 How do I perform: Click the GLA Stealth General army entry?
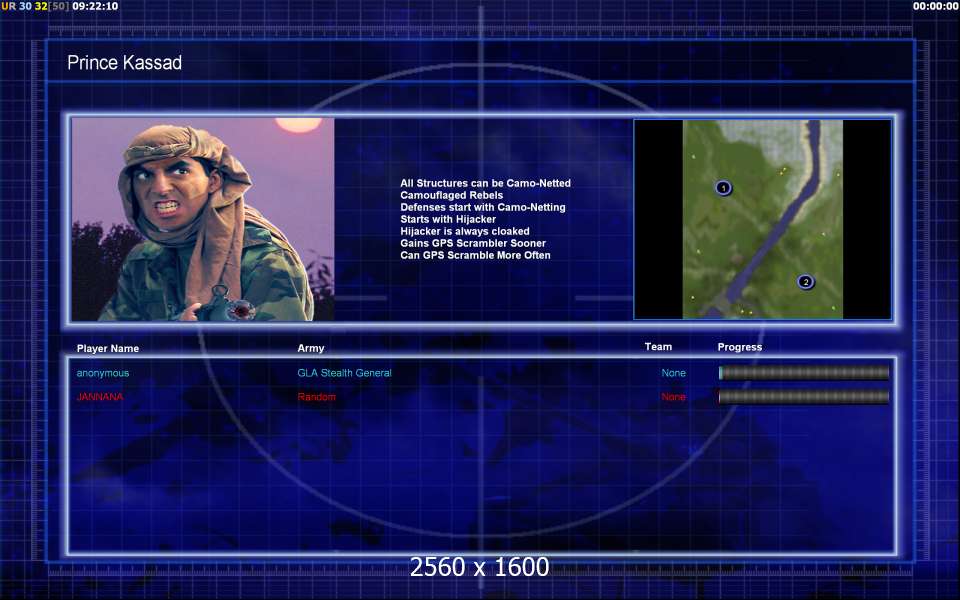point(344,373)
